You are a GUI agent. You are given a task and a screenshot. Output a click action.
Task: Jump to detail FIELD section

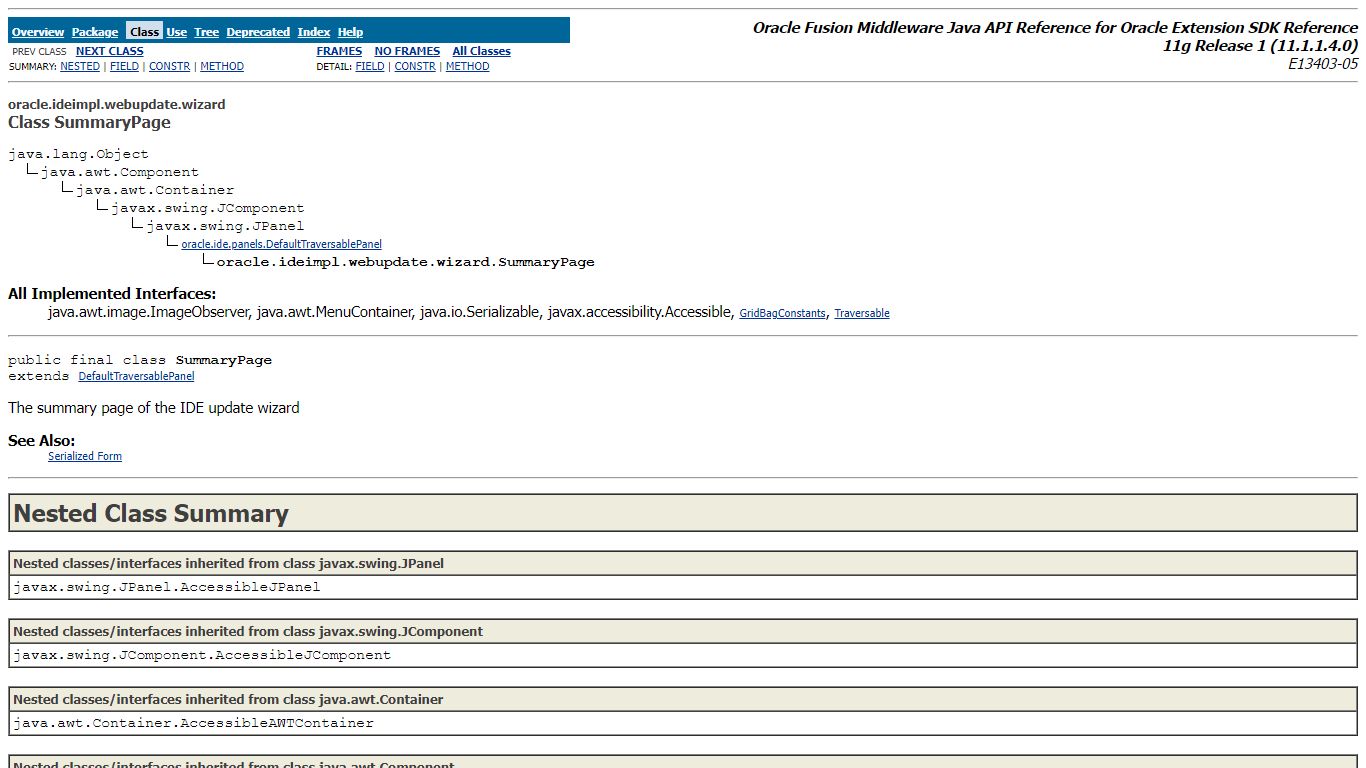pos(370,66)
